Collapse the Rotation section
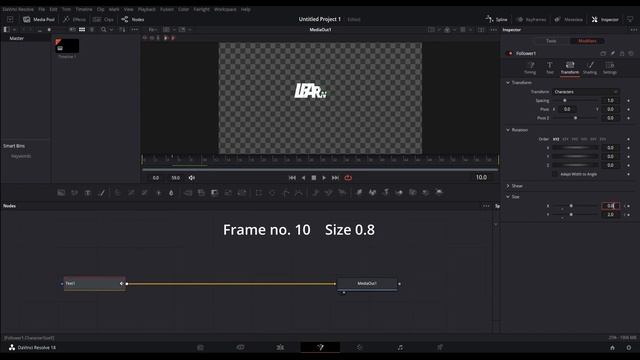The width and height of the screenshot is (640, 360). (508, 130)
